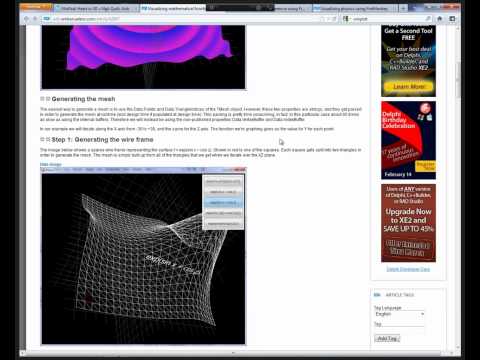Click the Article Tags panel icon
The width and height of the screenshot is (480, 360).
pyautogui.click(x=377, y=295)
